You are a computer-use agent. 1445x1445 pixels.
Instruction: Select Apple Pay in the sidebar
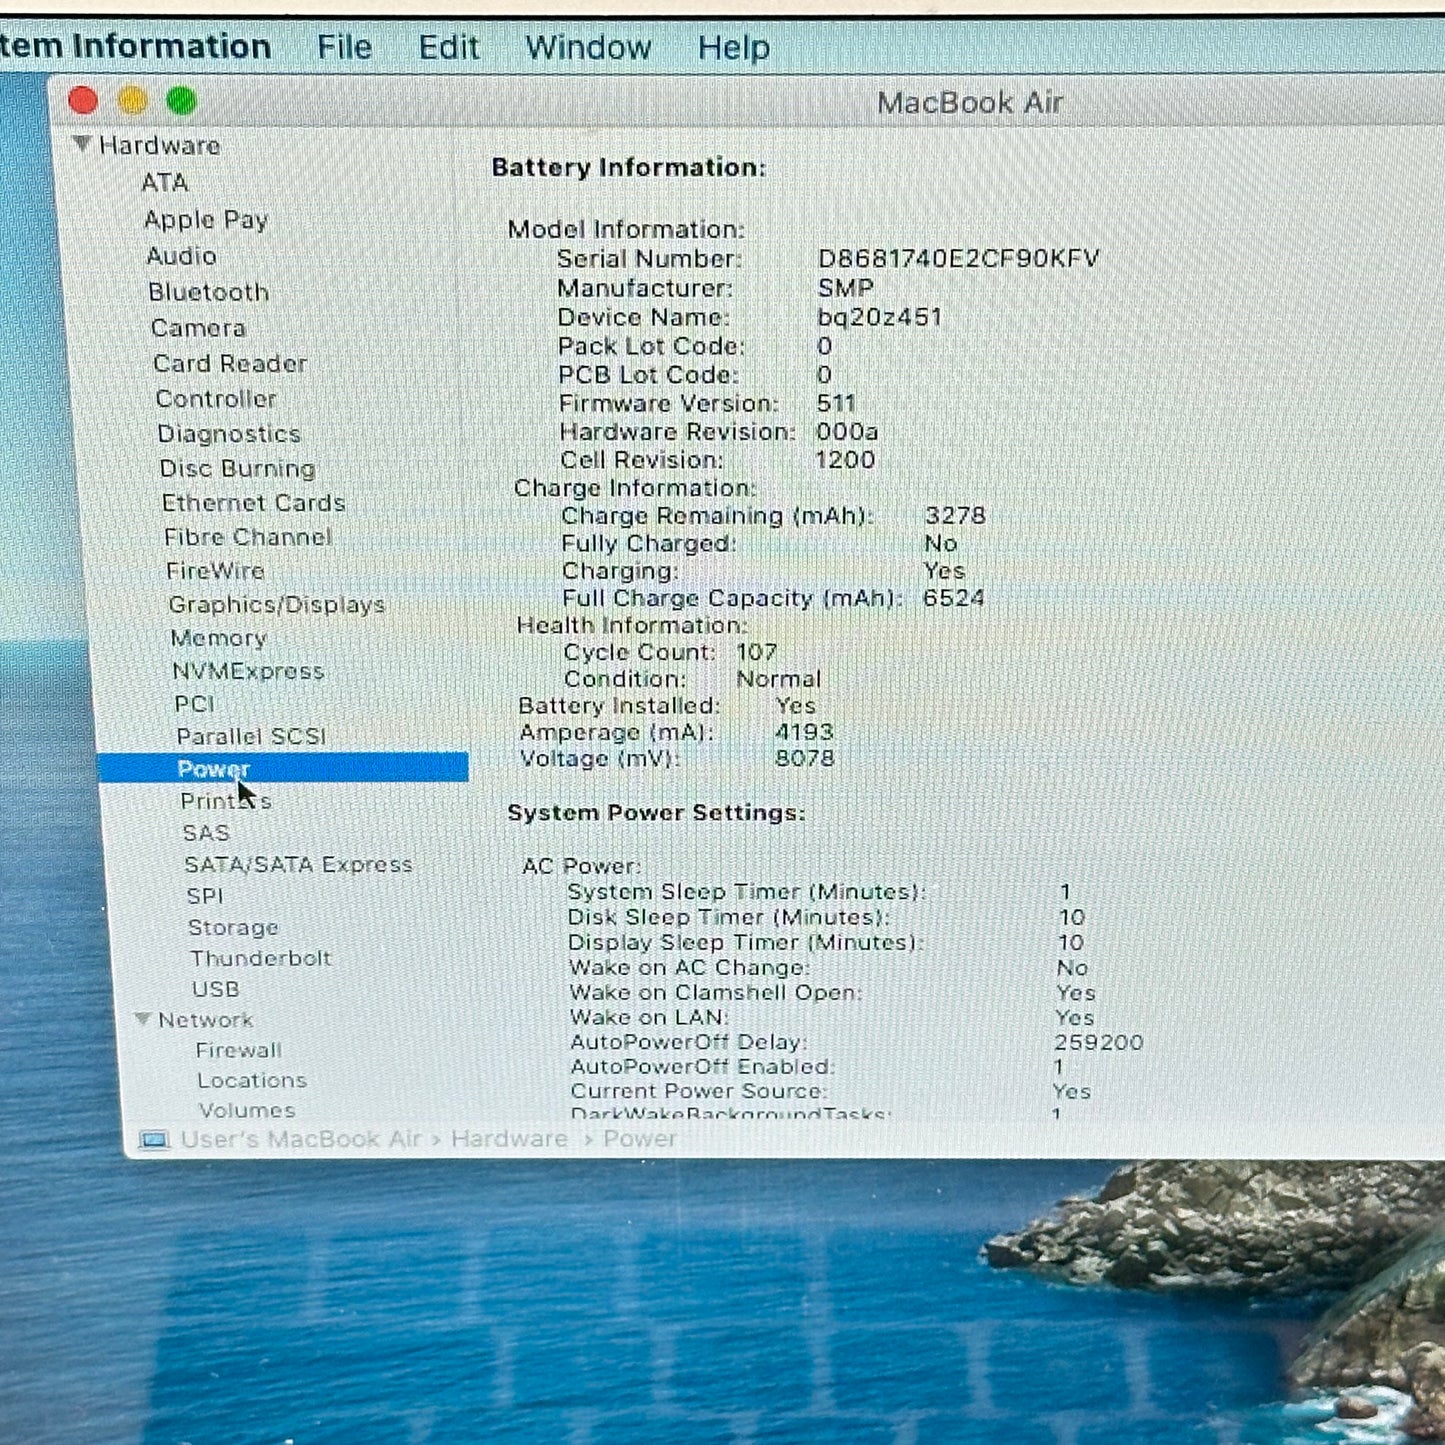click(206, 220)
